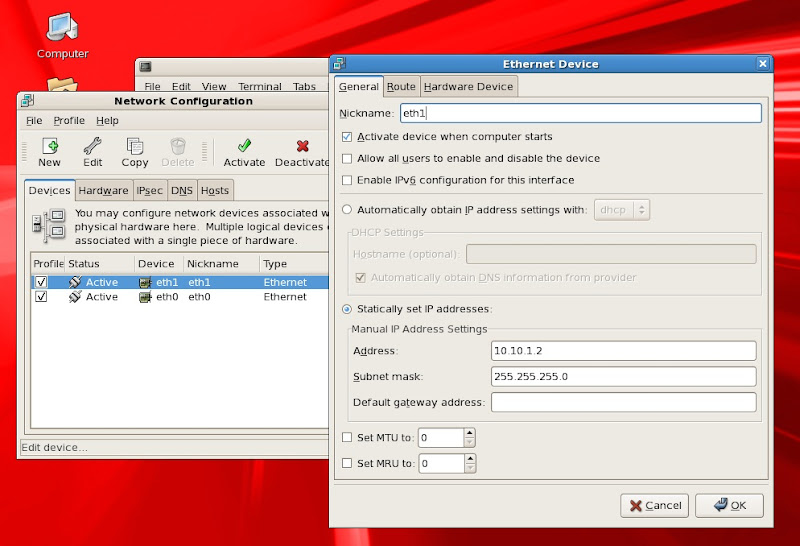
Task: Click the network devices diagram icon
Action: point(48,225)
